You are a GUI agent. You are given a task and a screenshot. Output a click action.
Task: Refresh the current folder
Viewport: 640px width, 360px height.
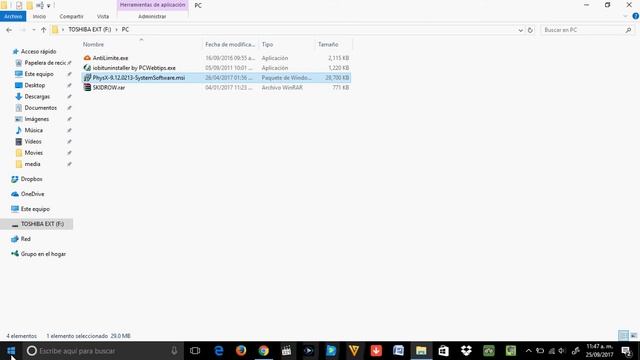[x=530, y=30]
